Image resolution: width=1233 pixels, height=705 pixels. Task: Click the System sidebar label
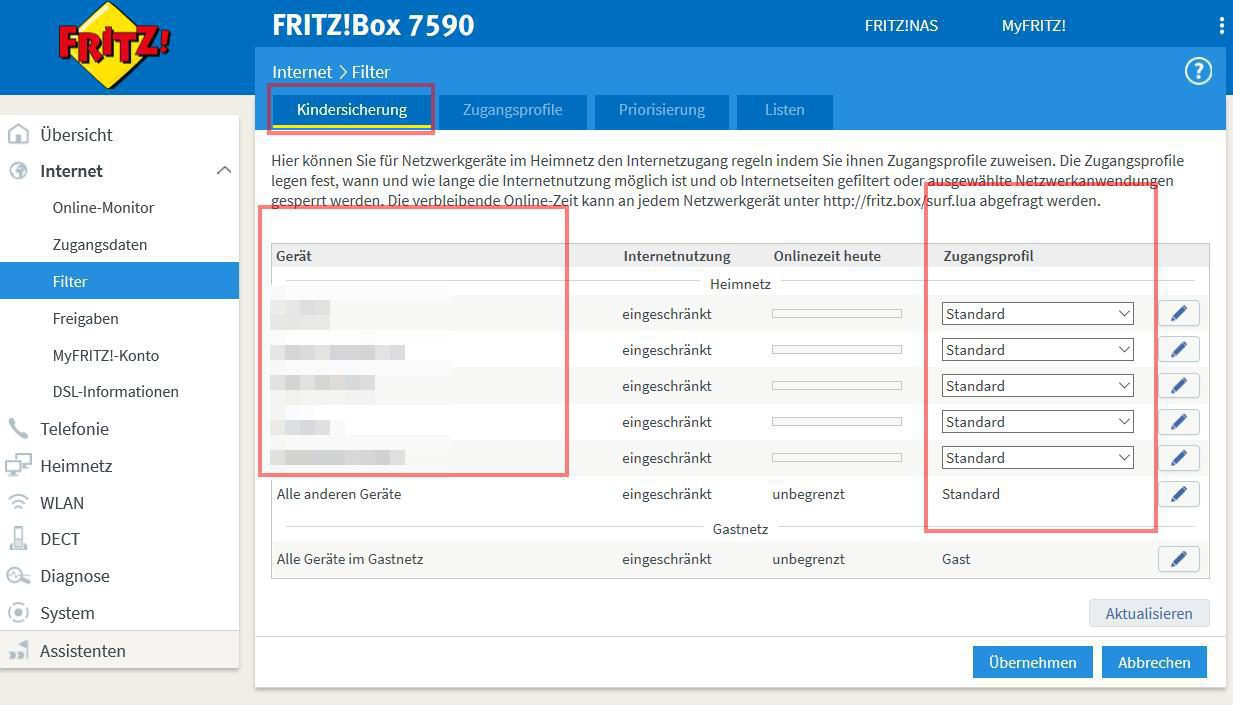coord(67,613)
